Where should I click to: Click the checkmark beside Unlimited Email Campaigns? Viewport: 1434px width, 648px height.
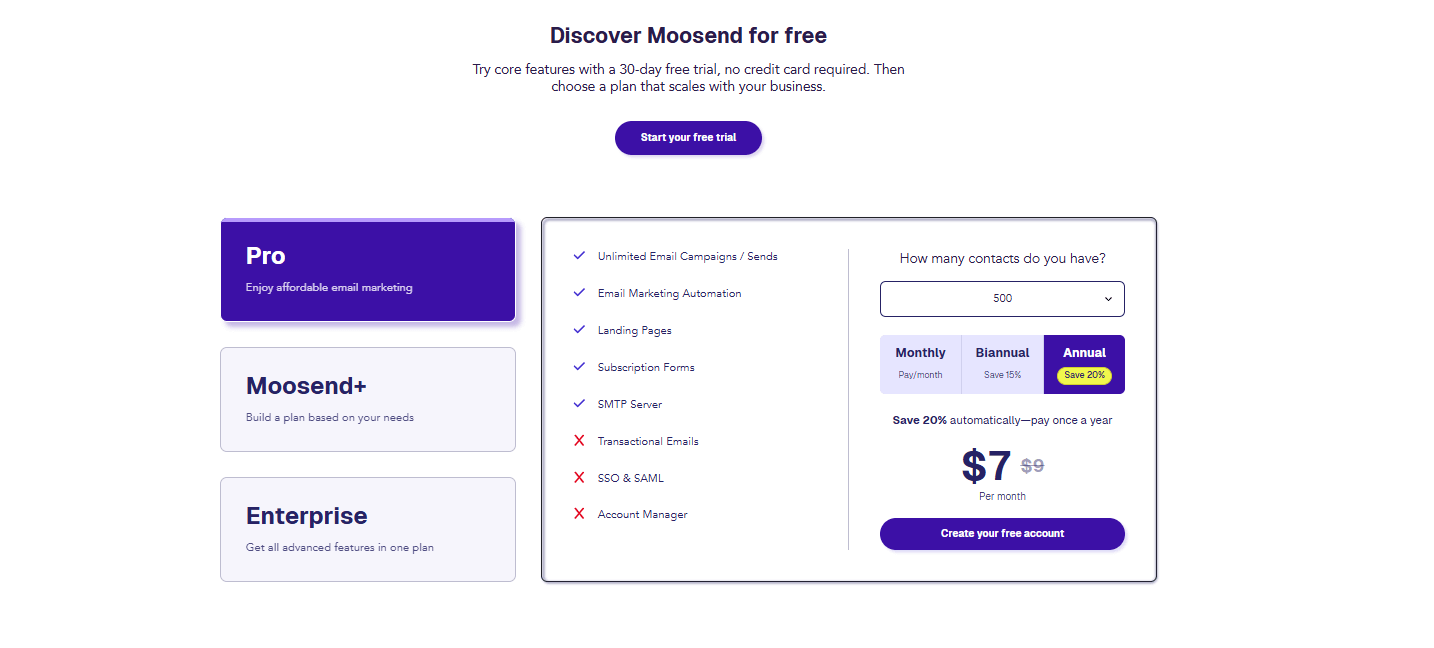(579, 255)
